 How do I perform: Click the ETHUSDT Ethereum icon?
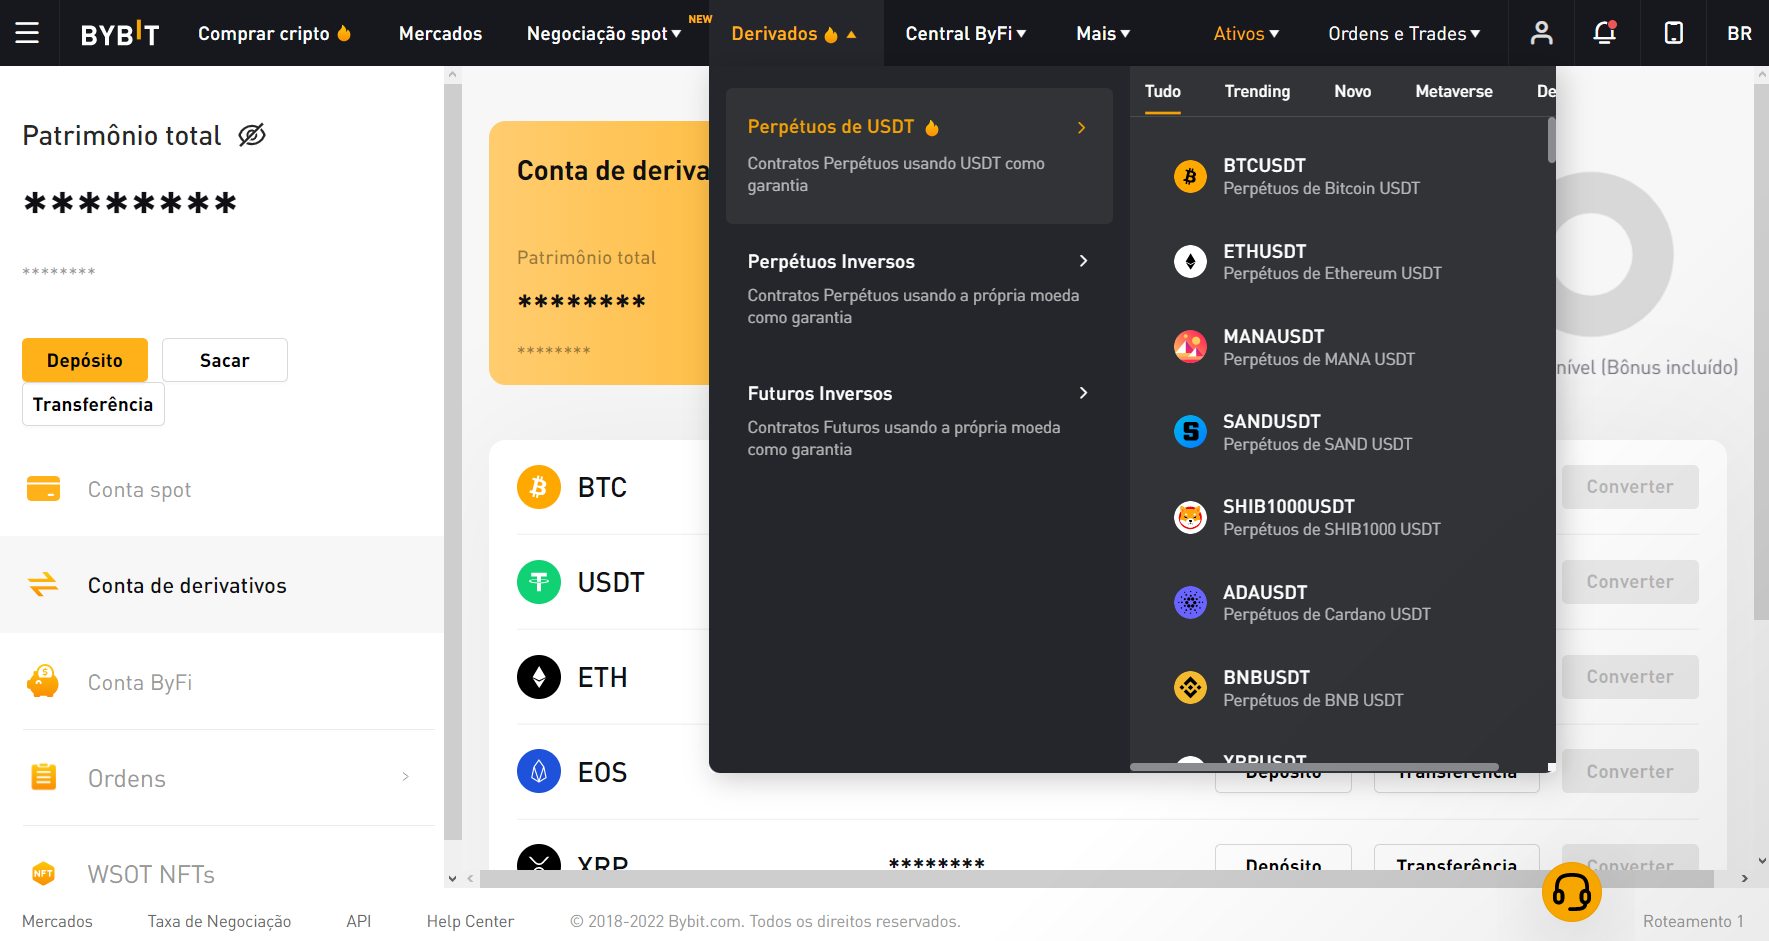(x=1190, y=262)
